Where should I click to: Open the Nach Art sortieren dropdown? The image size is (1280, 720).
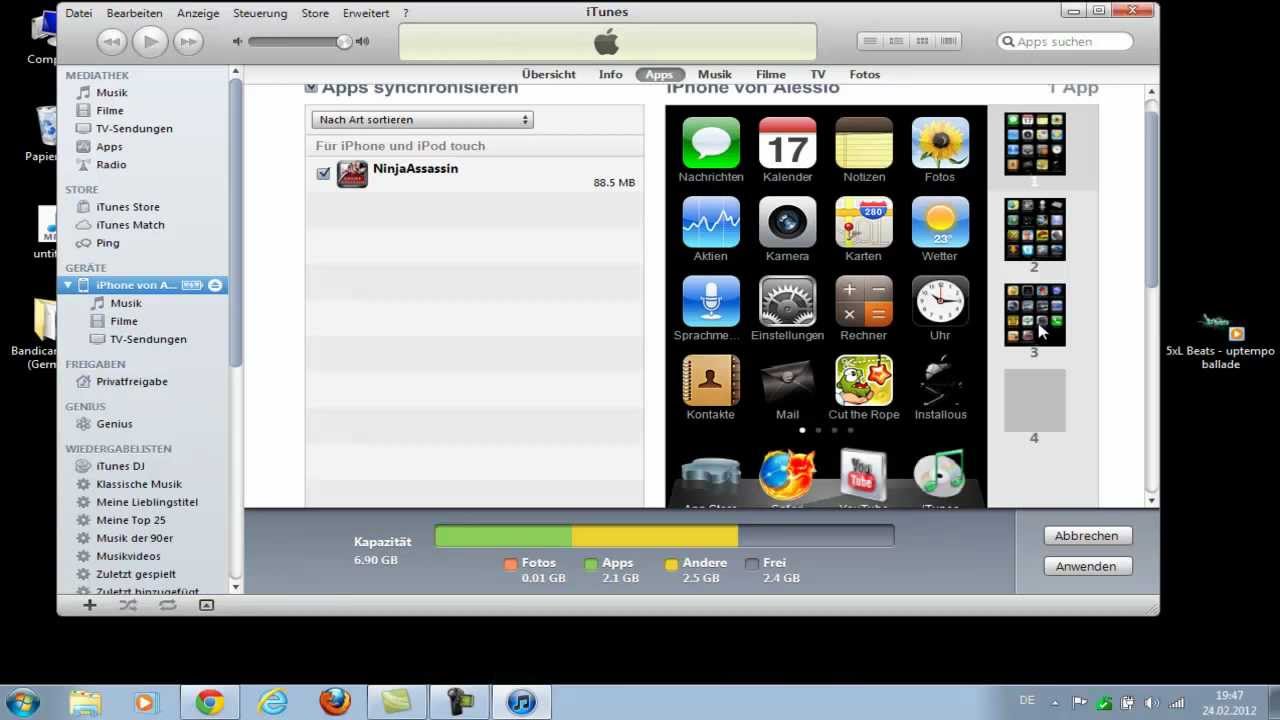coord(422,120)
